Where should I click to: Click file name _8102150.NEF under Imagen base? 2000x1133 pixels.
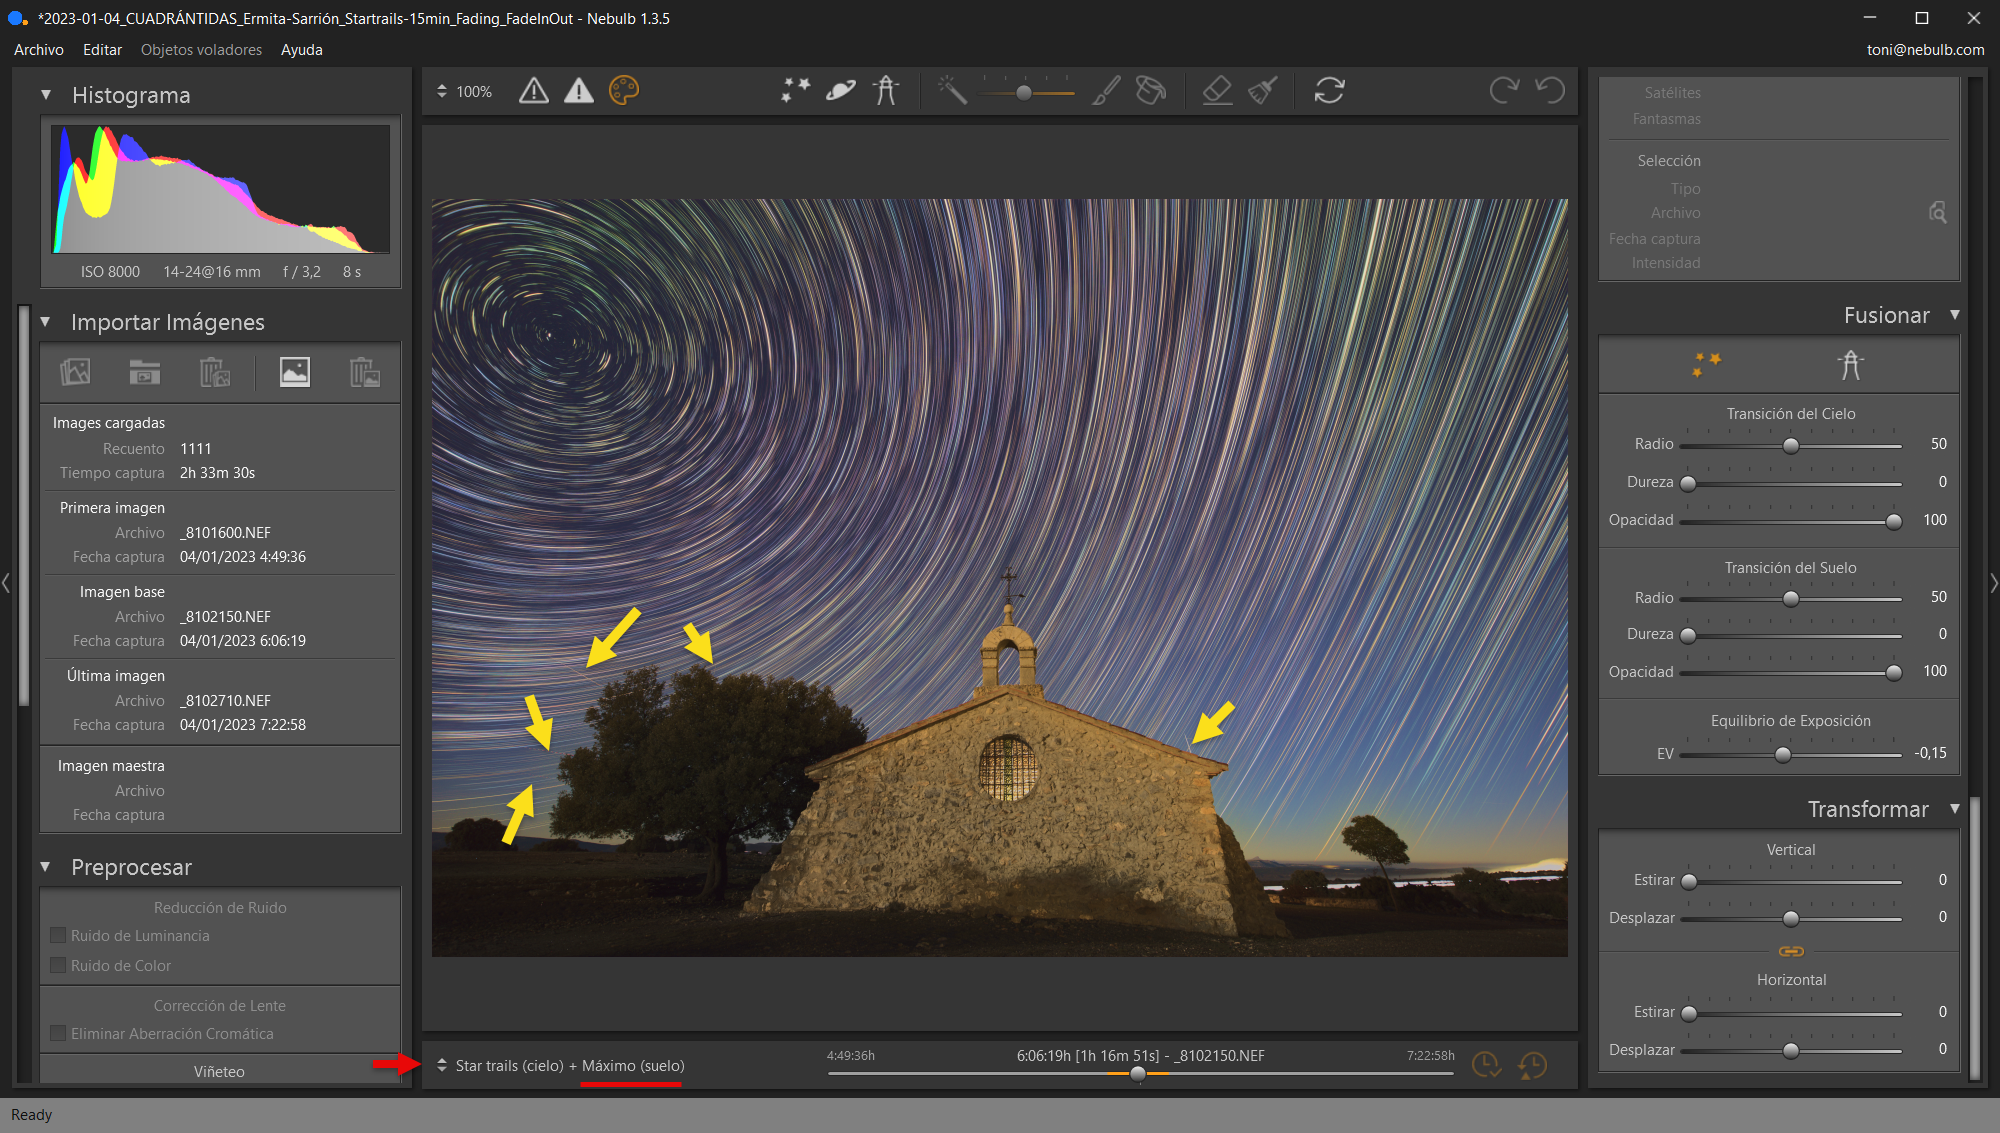tap(226, 617)
